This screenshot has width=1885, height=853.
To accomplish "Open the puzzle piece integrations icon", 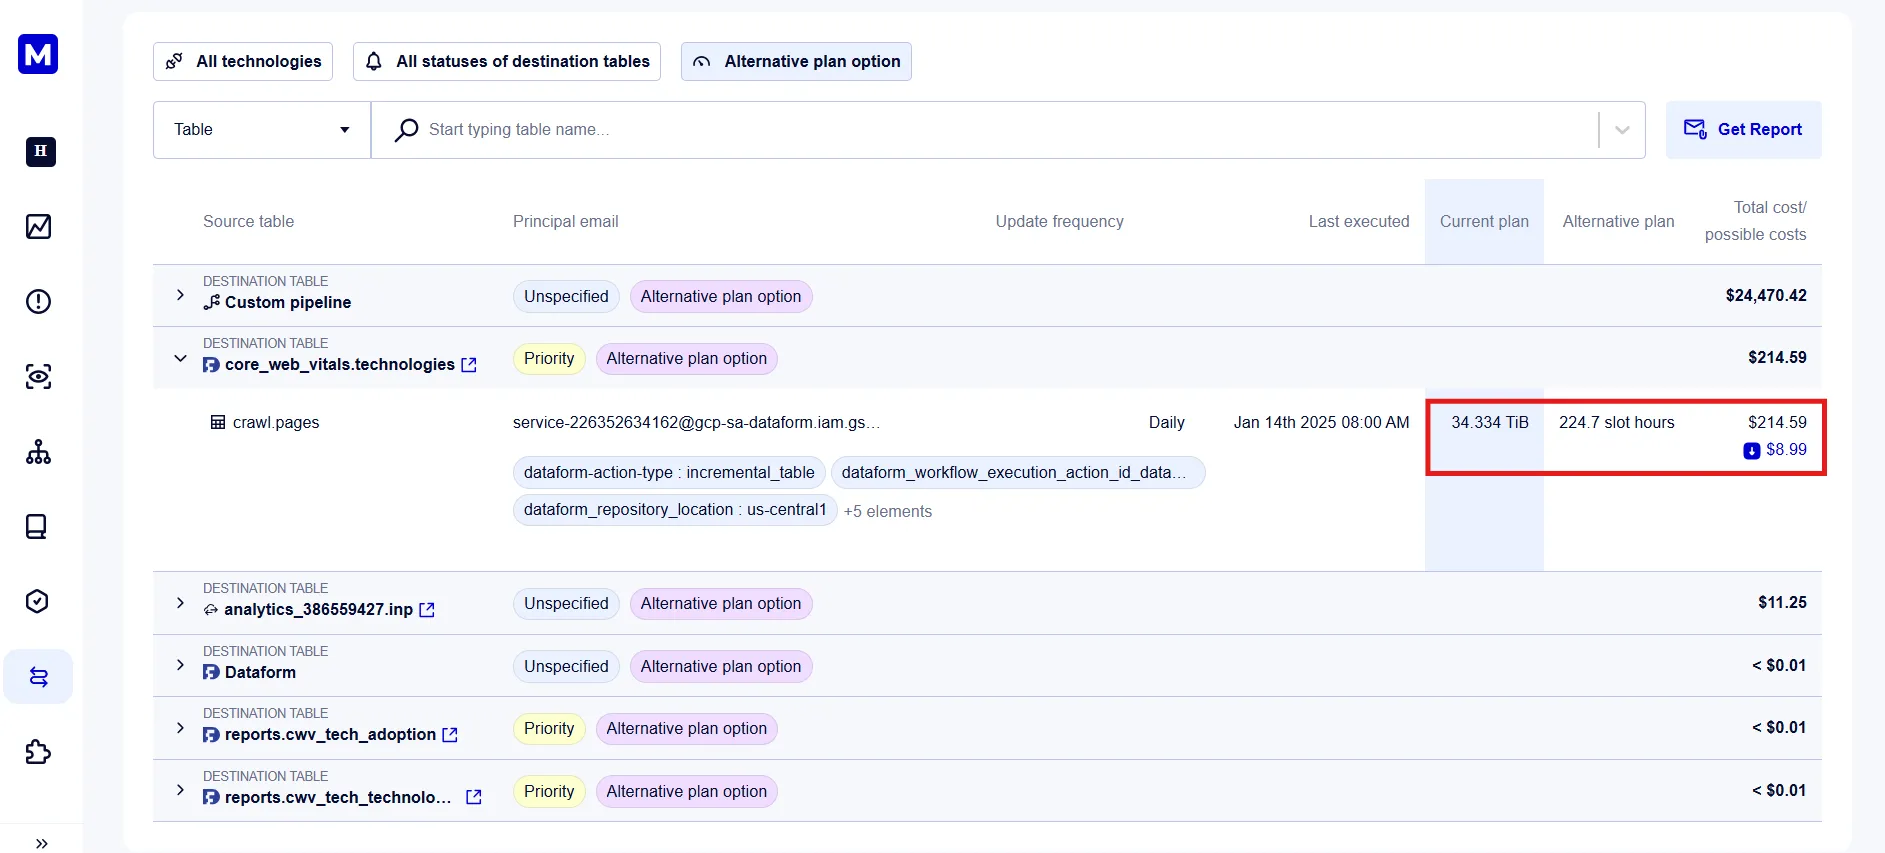I will pos(38,752).
